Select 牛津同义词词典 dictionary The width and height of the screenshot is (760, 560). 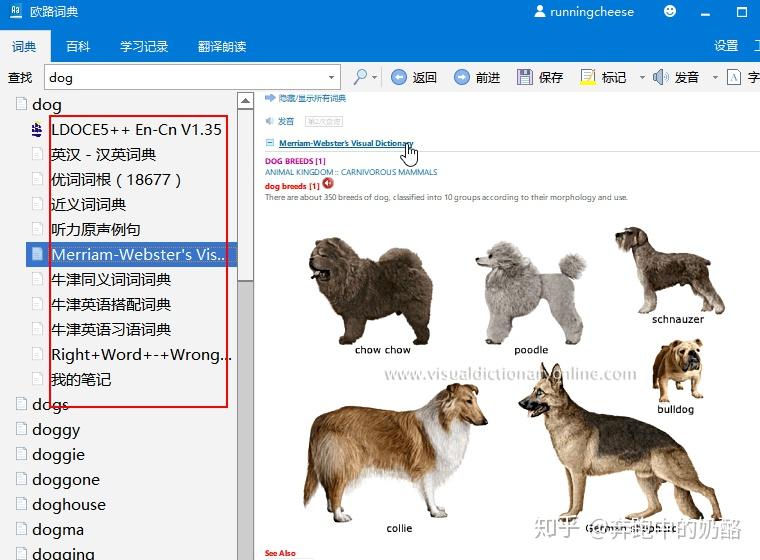click(111, 280)
